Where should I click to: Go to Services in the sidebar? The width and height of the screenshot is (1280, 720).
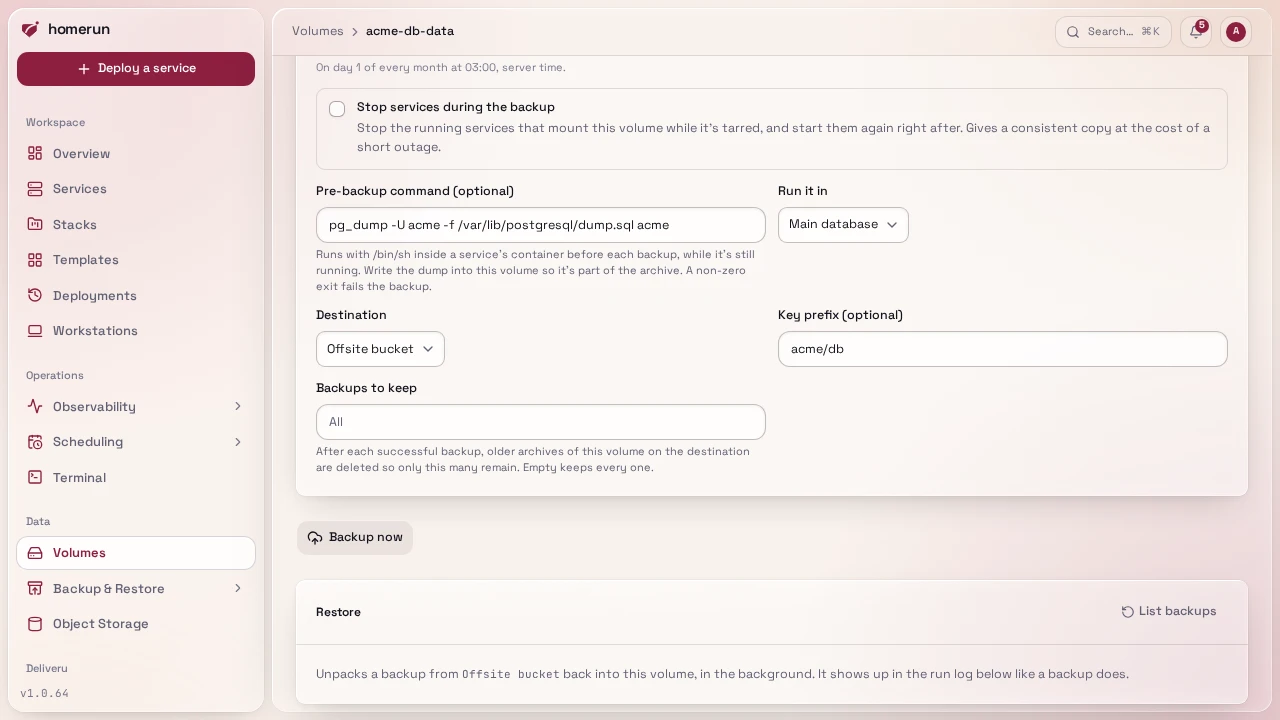[136, 189]
